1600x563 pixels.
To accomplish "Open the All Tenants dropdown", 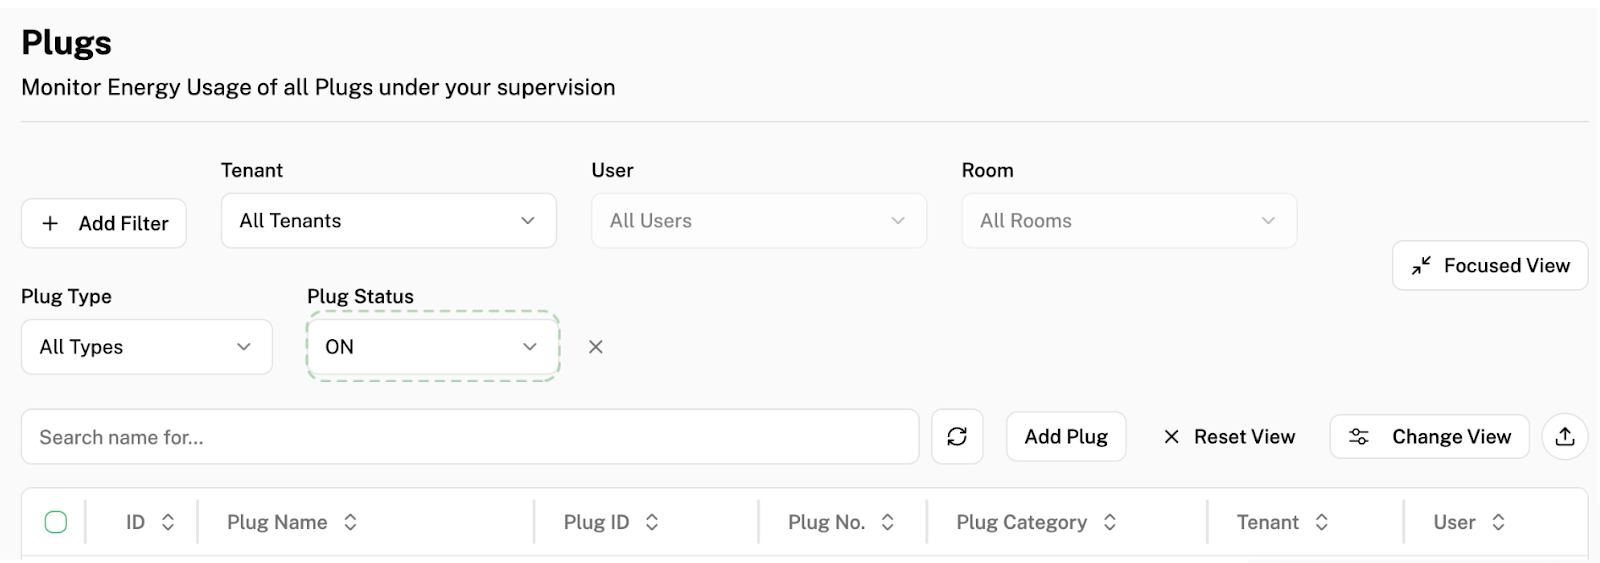I will (388, 221).
